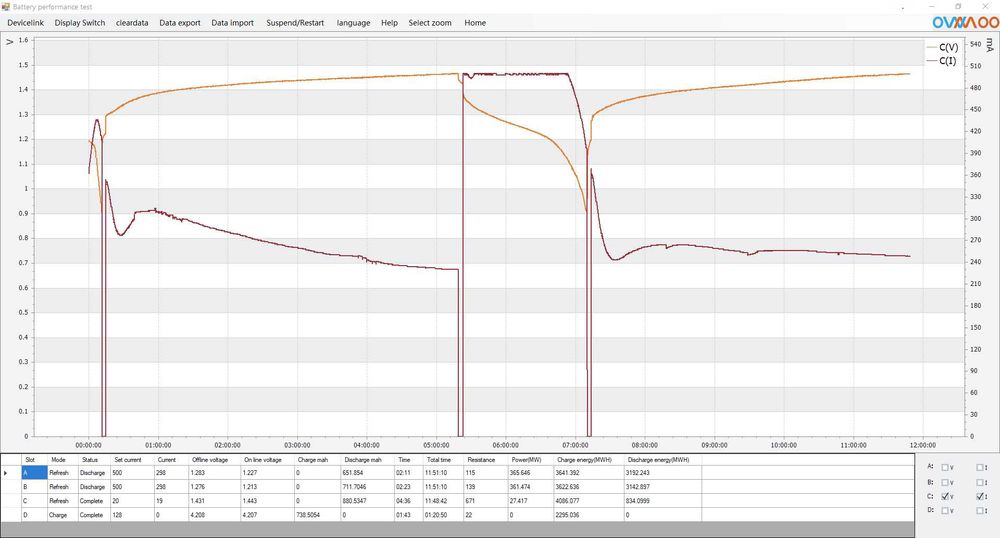Click the Charge mode cell in row D
Screen dimensions: 1000x538
point(62,515)
